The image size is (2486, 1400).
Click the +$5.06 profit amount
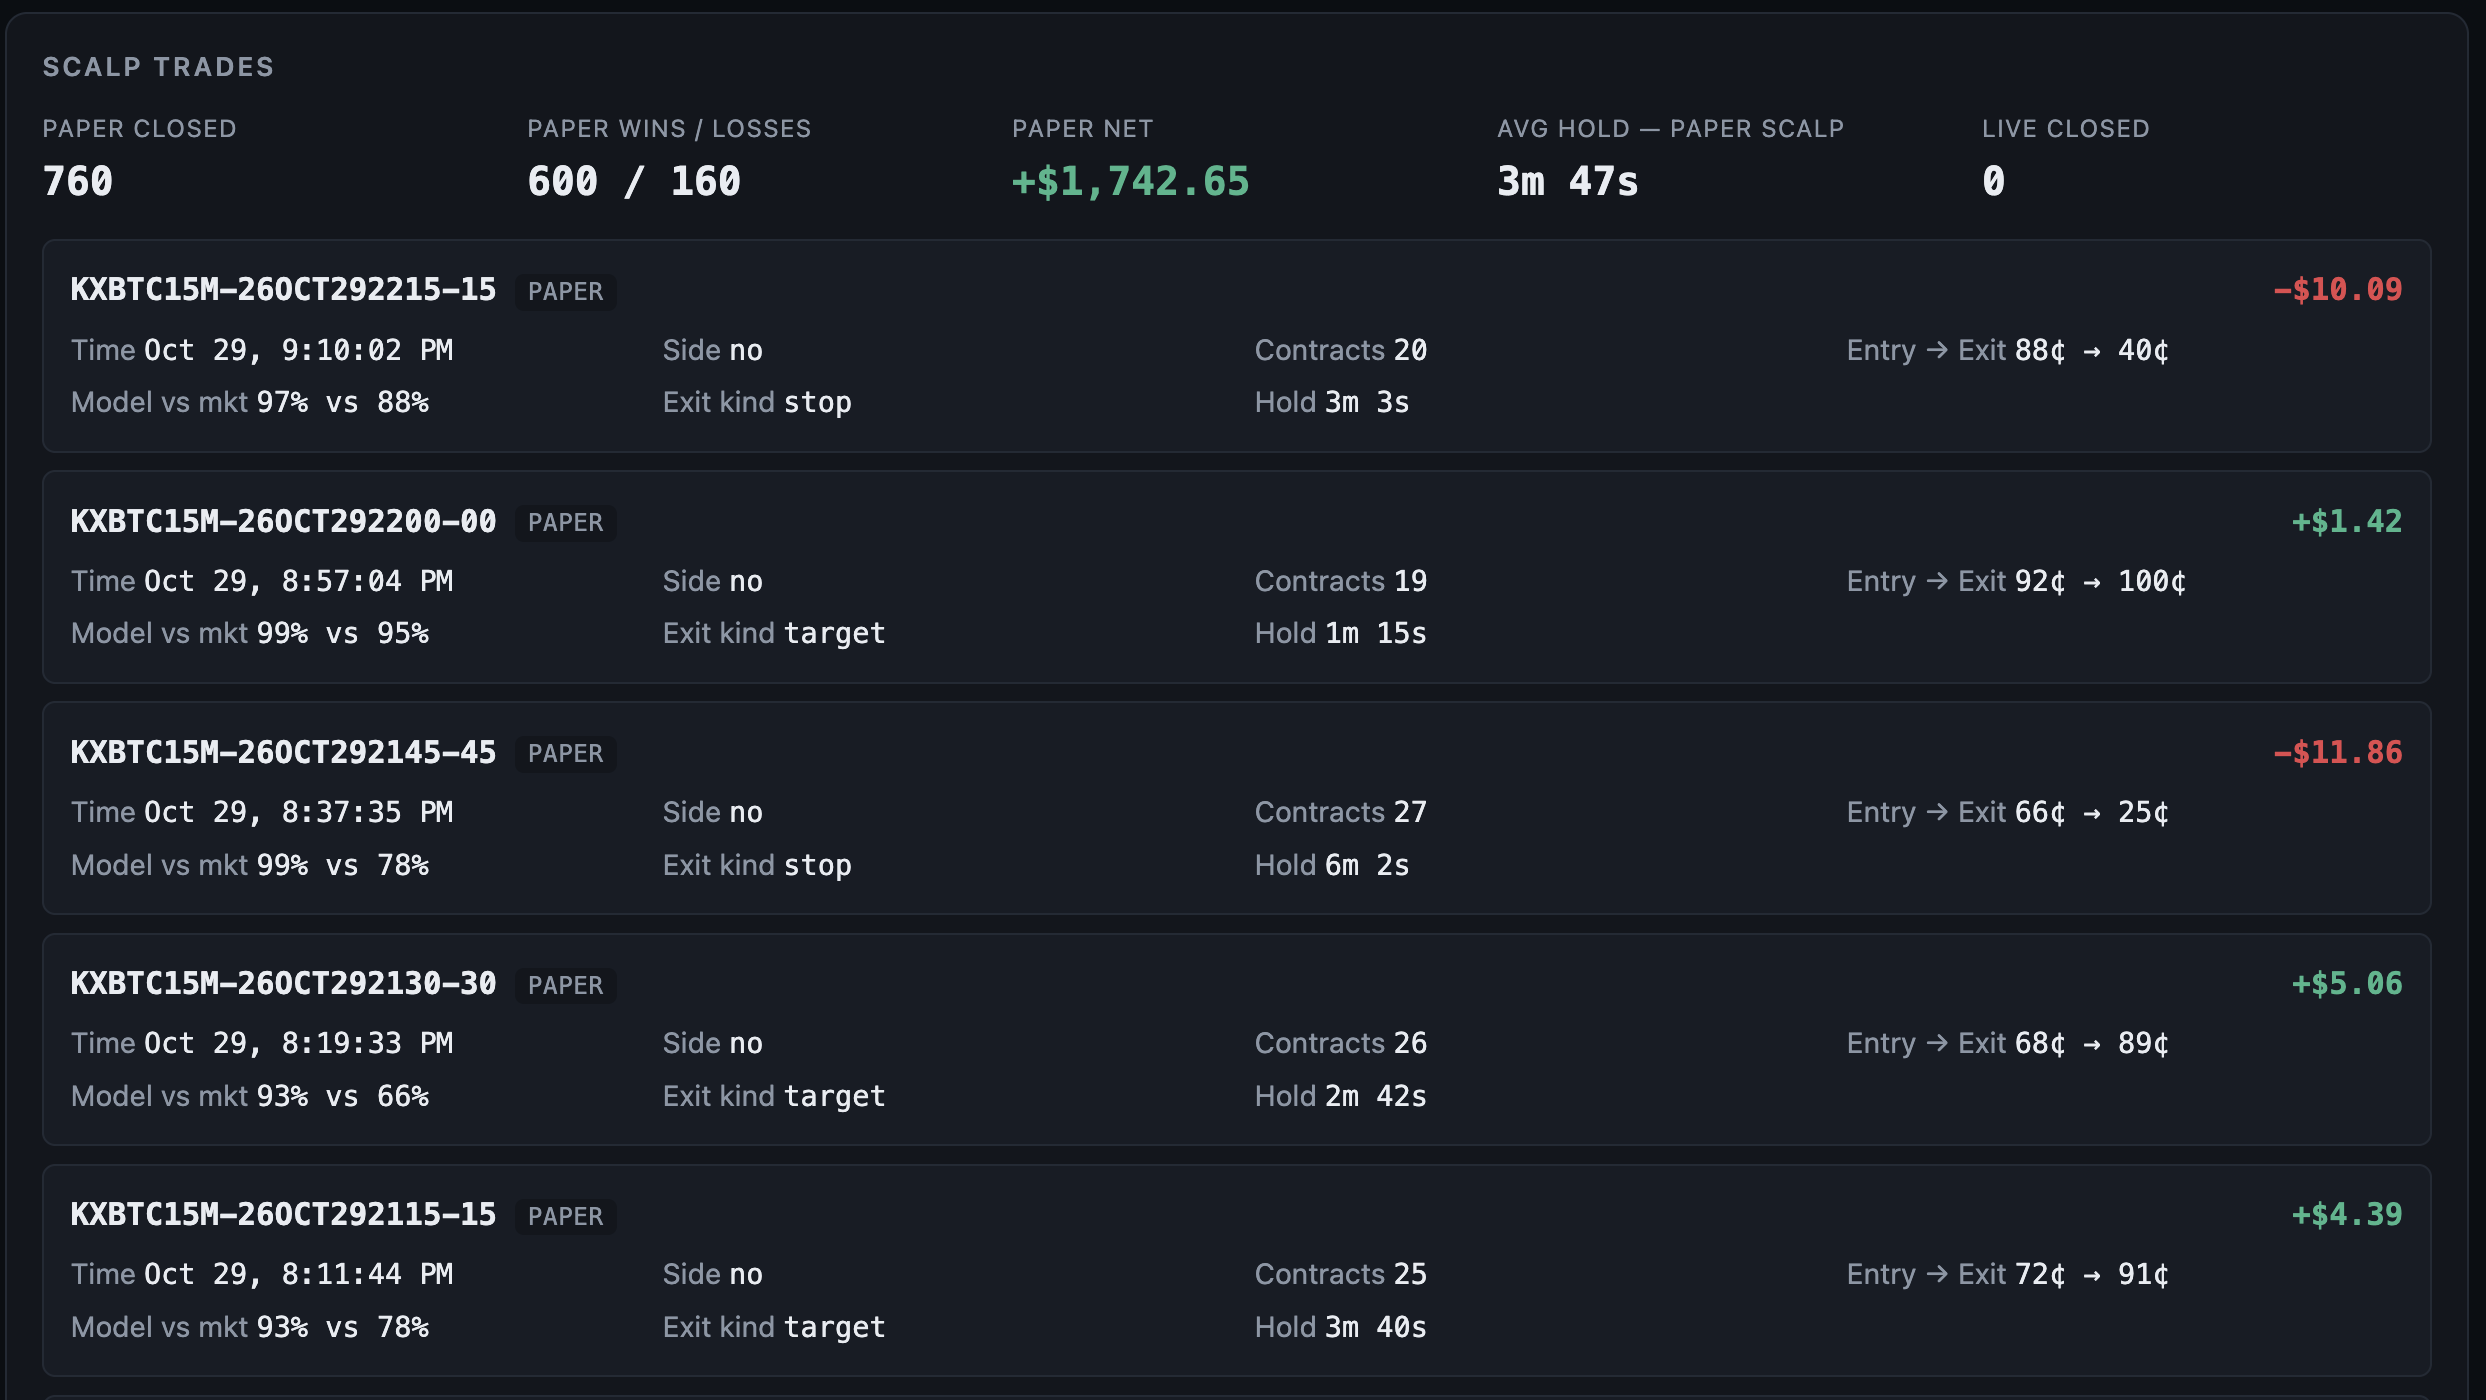(x=2347, y=983)
